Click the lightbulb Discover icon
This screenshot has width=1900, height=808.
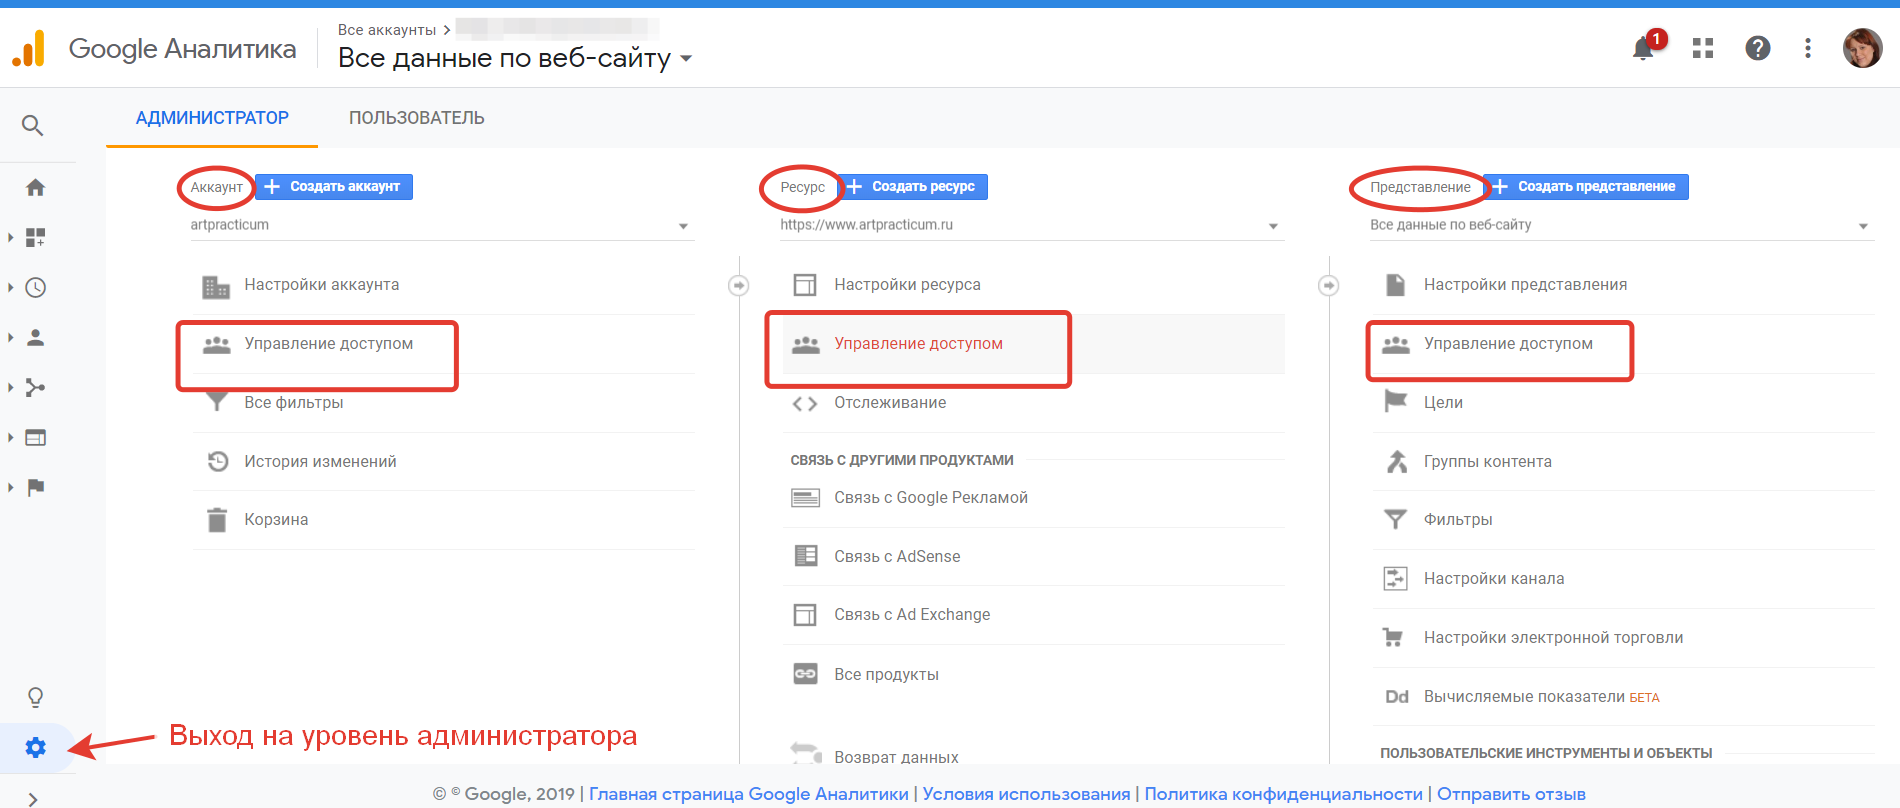pyautogui.click(x=36, y=697)
